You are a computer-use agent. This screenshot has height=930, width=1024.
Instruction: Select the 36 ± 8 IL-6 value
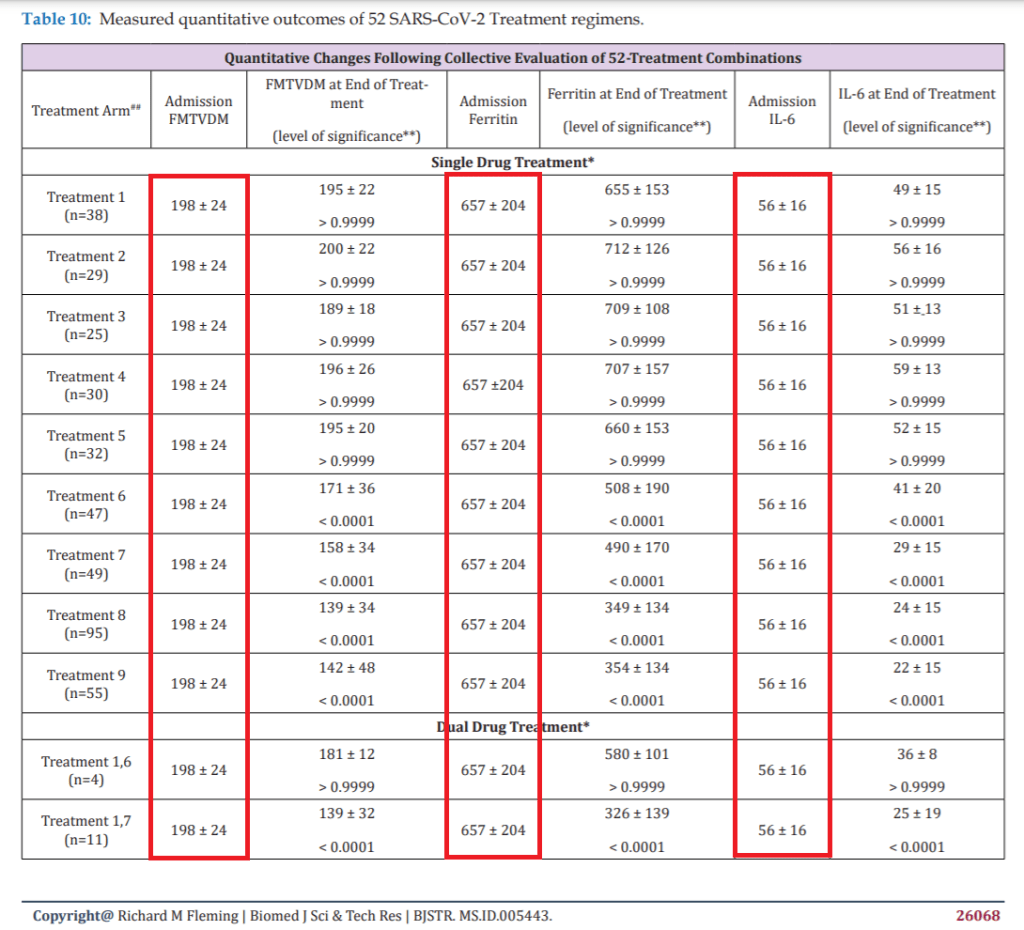(x=917, y=754)
